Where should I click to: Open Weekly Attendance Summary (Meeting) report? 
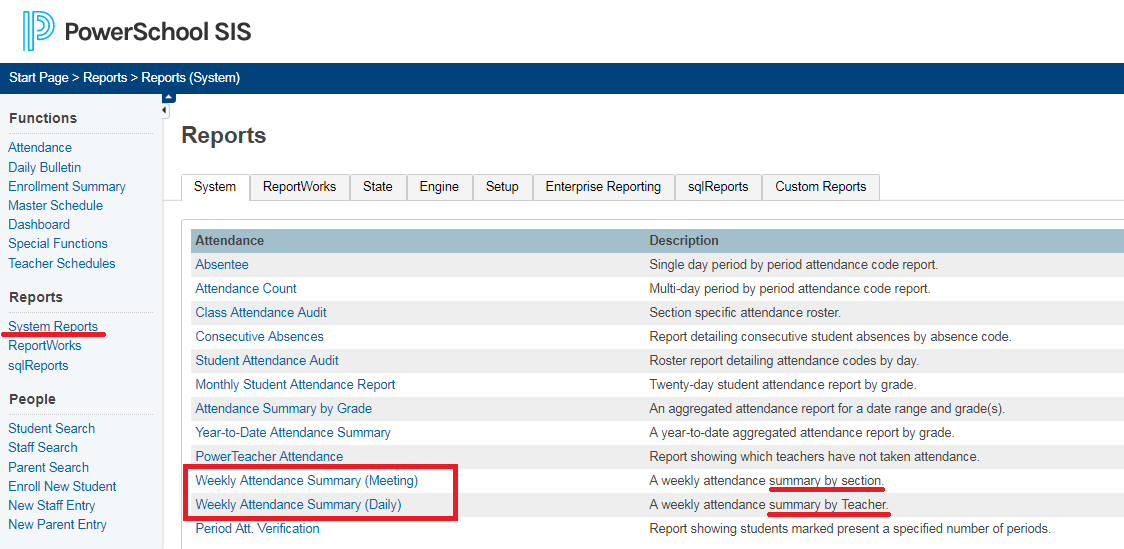click(x=307, y=481)
